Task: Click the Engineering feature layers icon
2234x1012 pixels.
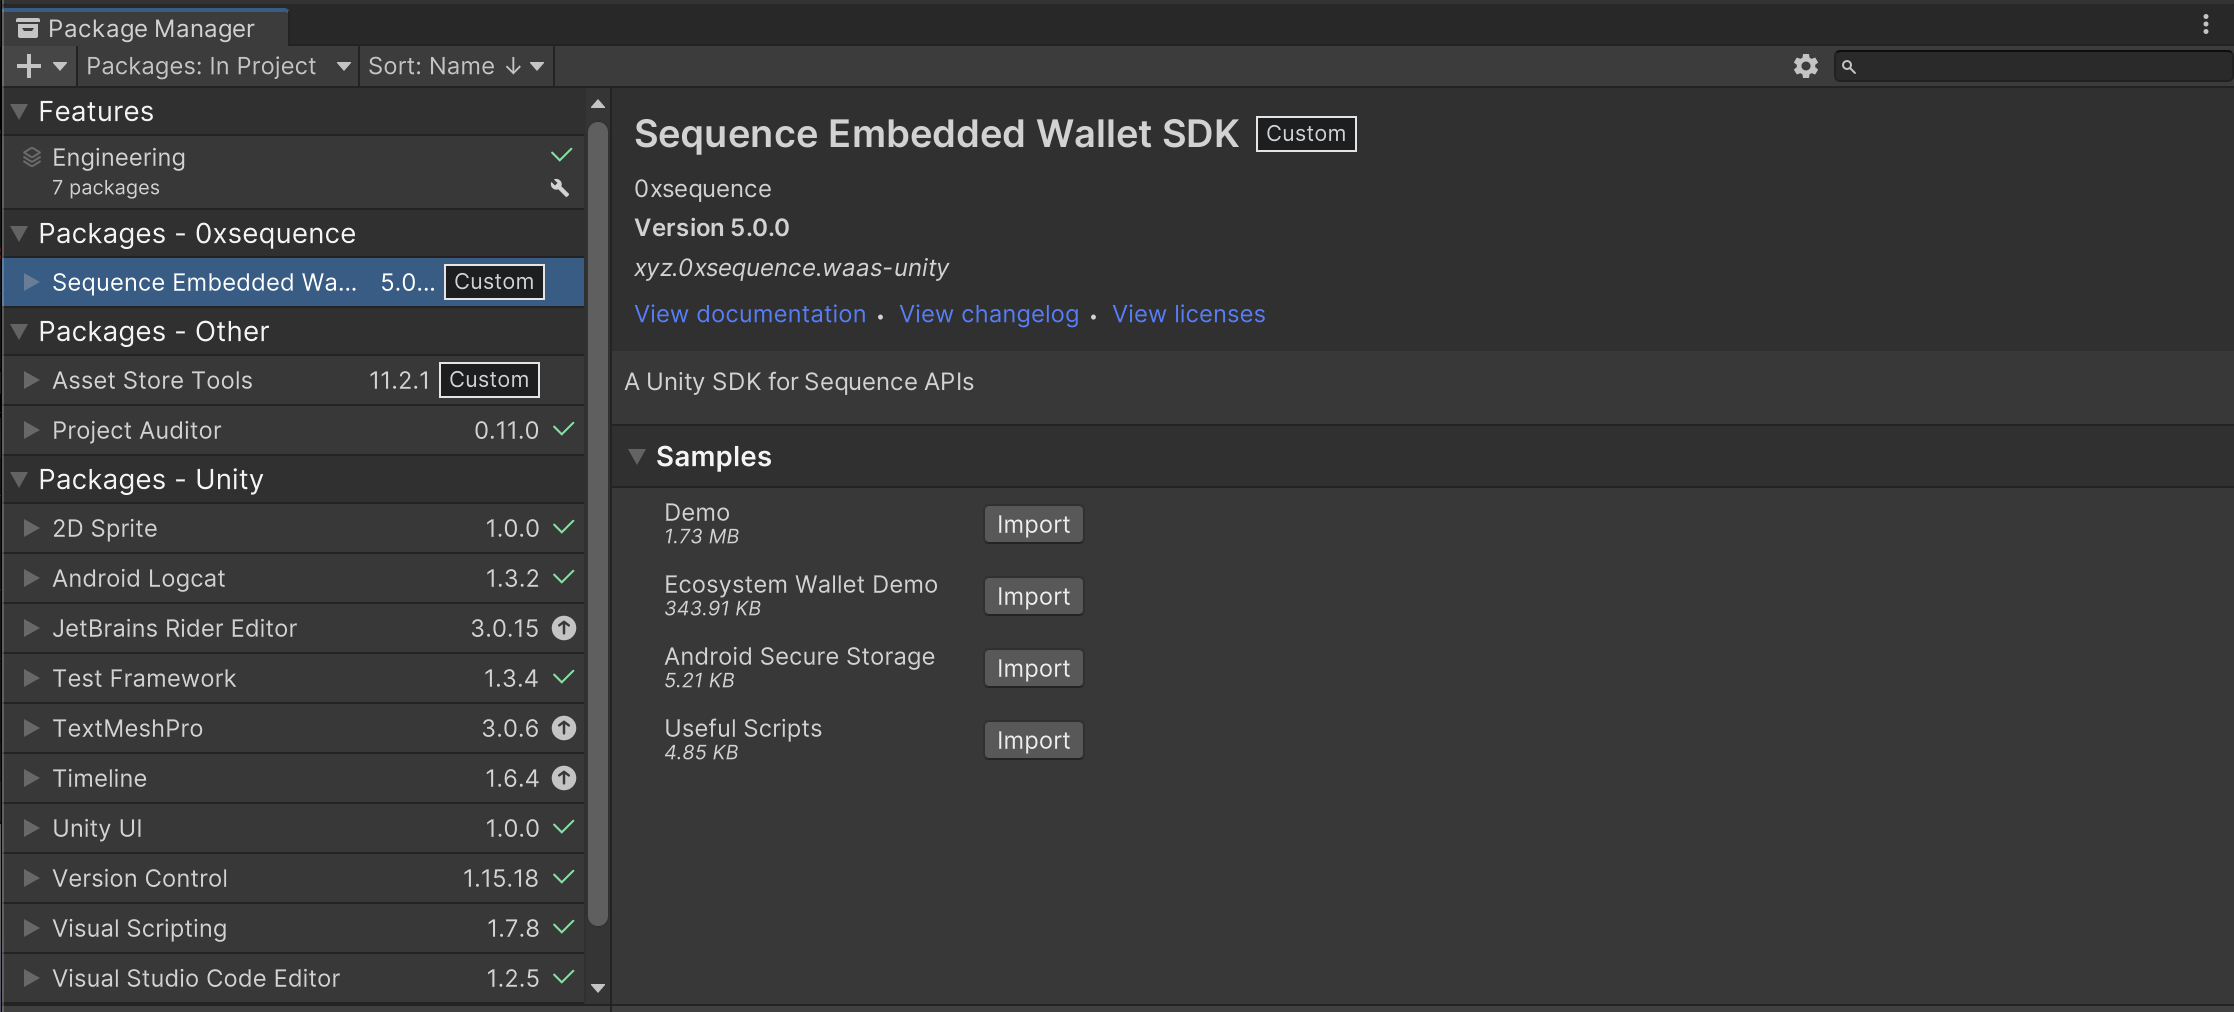Action: (x=32, y=157)
